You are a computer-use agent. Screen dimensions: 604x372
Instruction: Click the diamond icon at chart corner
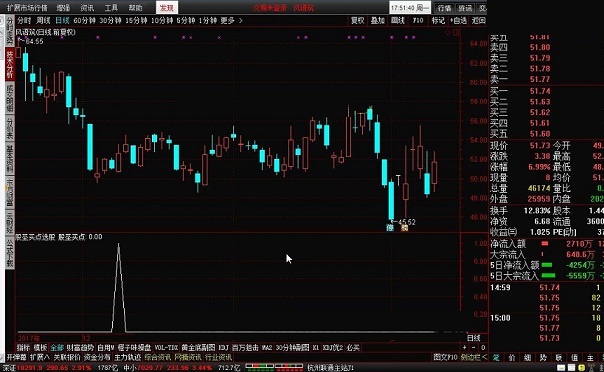448,33
